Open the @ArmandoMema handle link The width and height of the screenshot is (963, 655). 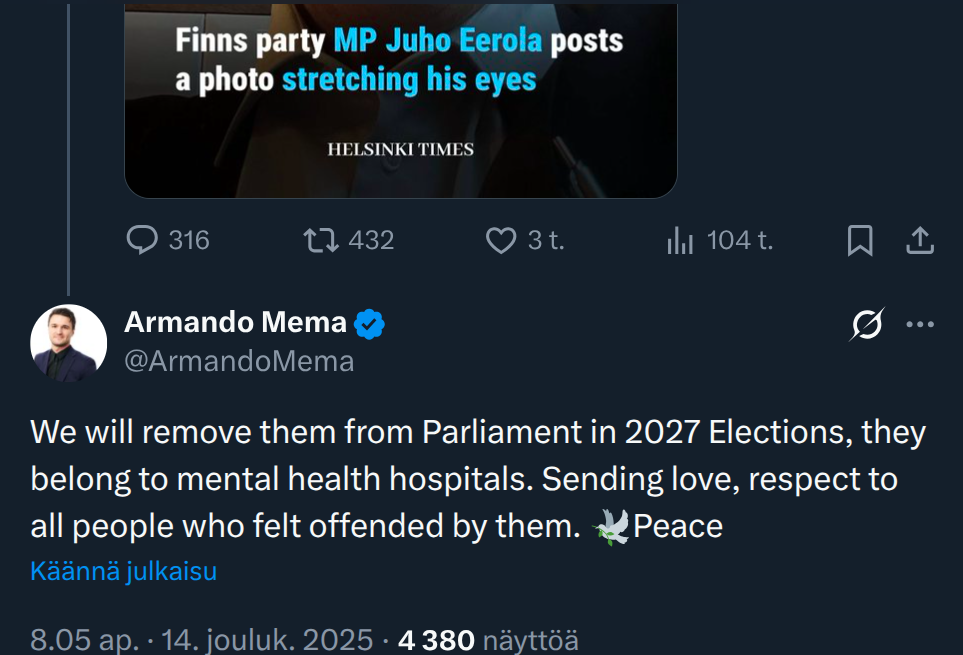pos(239,361)
